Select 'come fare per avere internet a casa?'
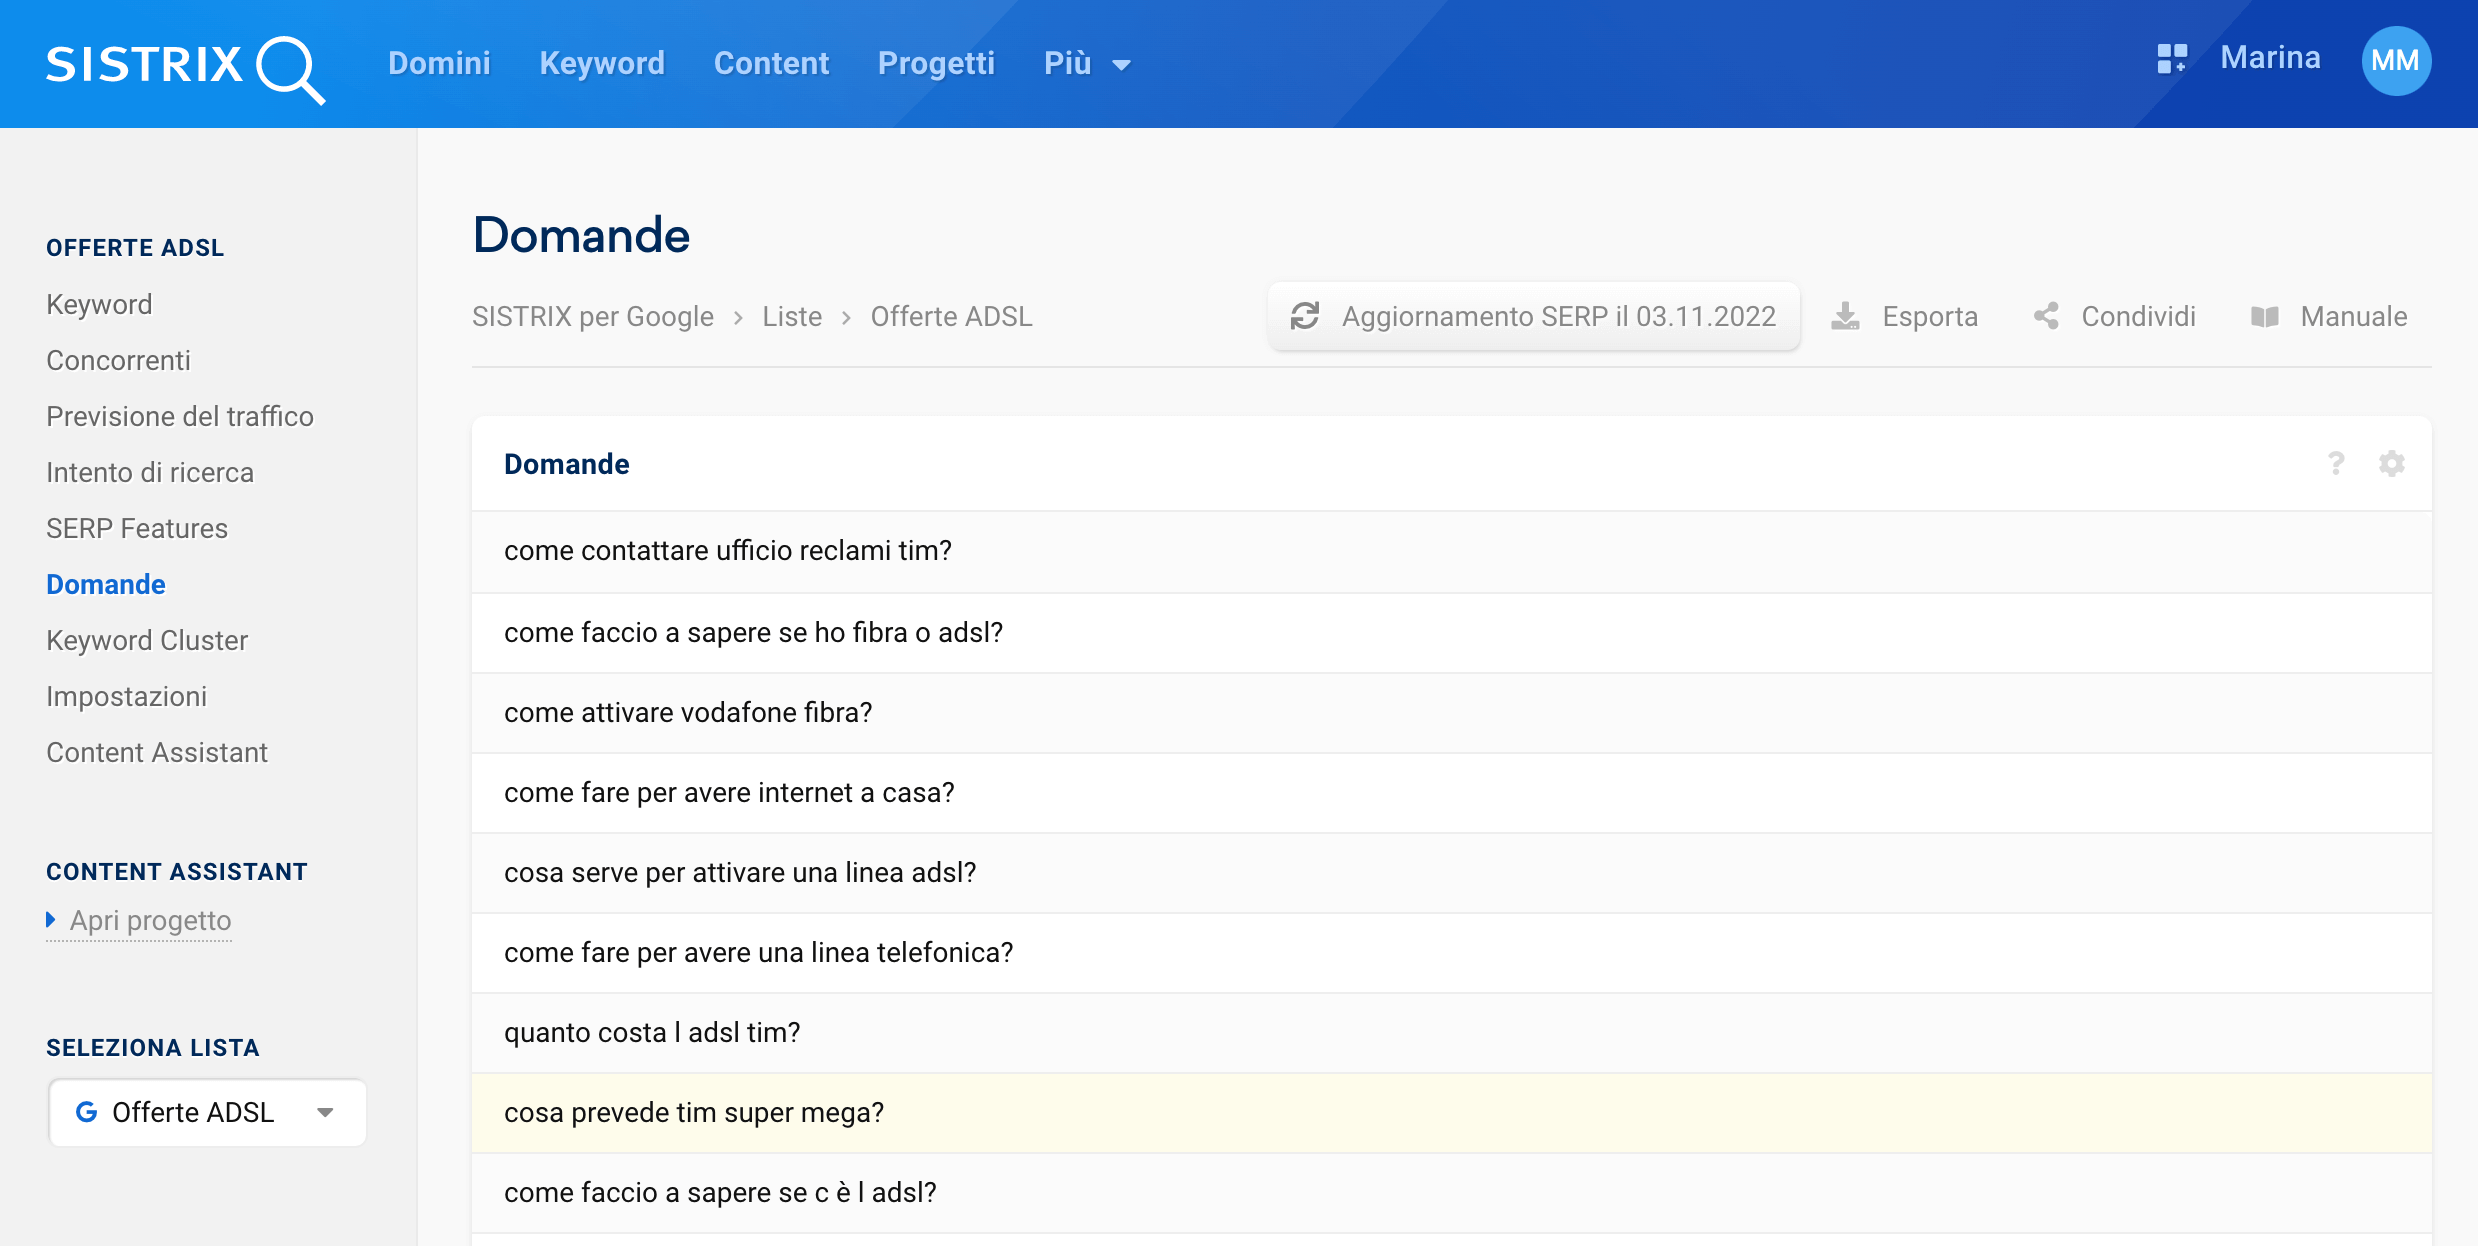The height and width of the screenshot is (1246, 2478). coord(1452,793)
